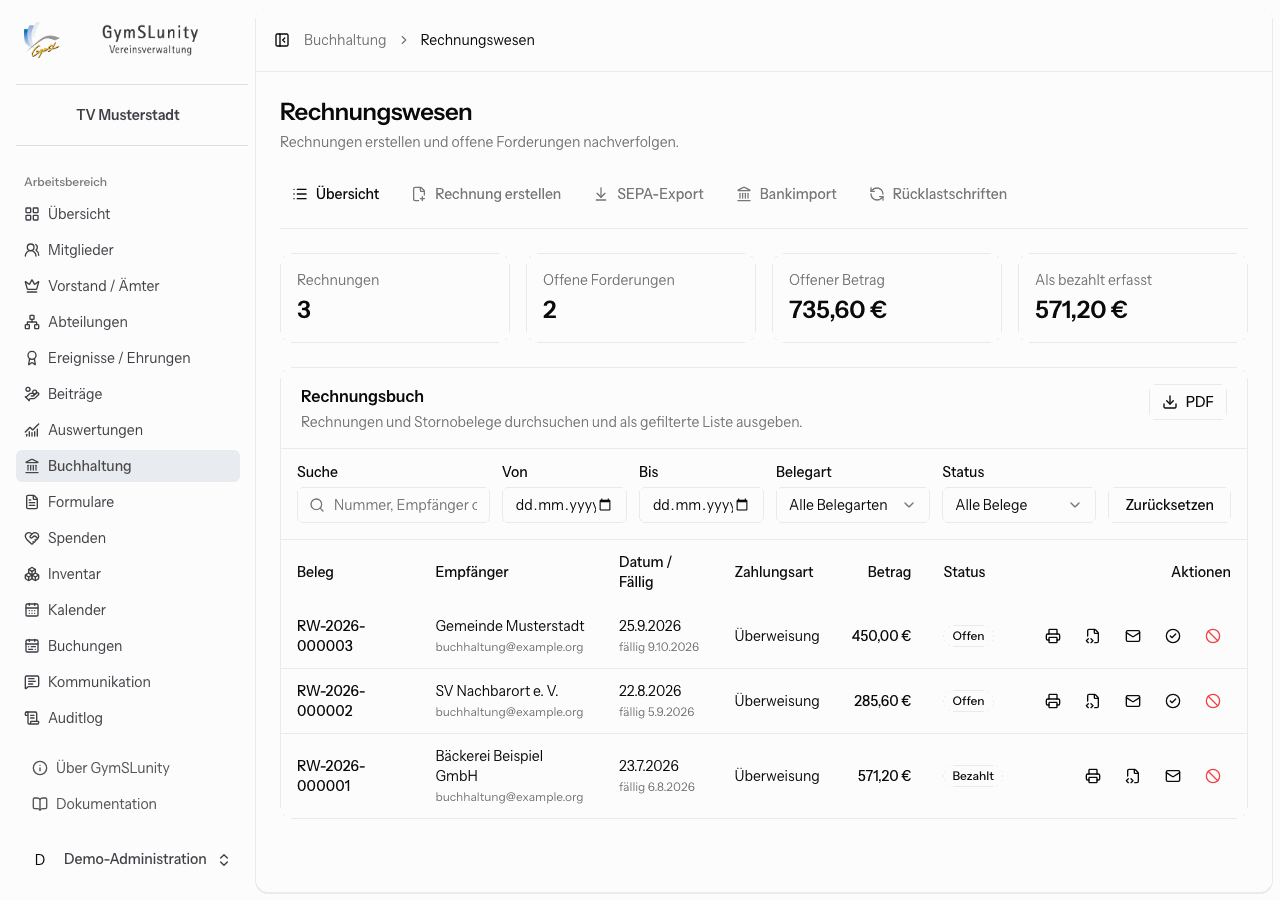Open the Von date picker calendar
Viewport: 1280px width, 900px height.
(605, 505)
